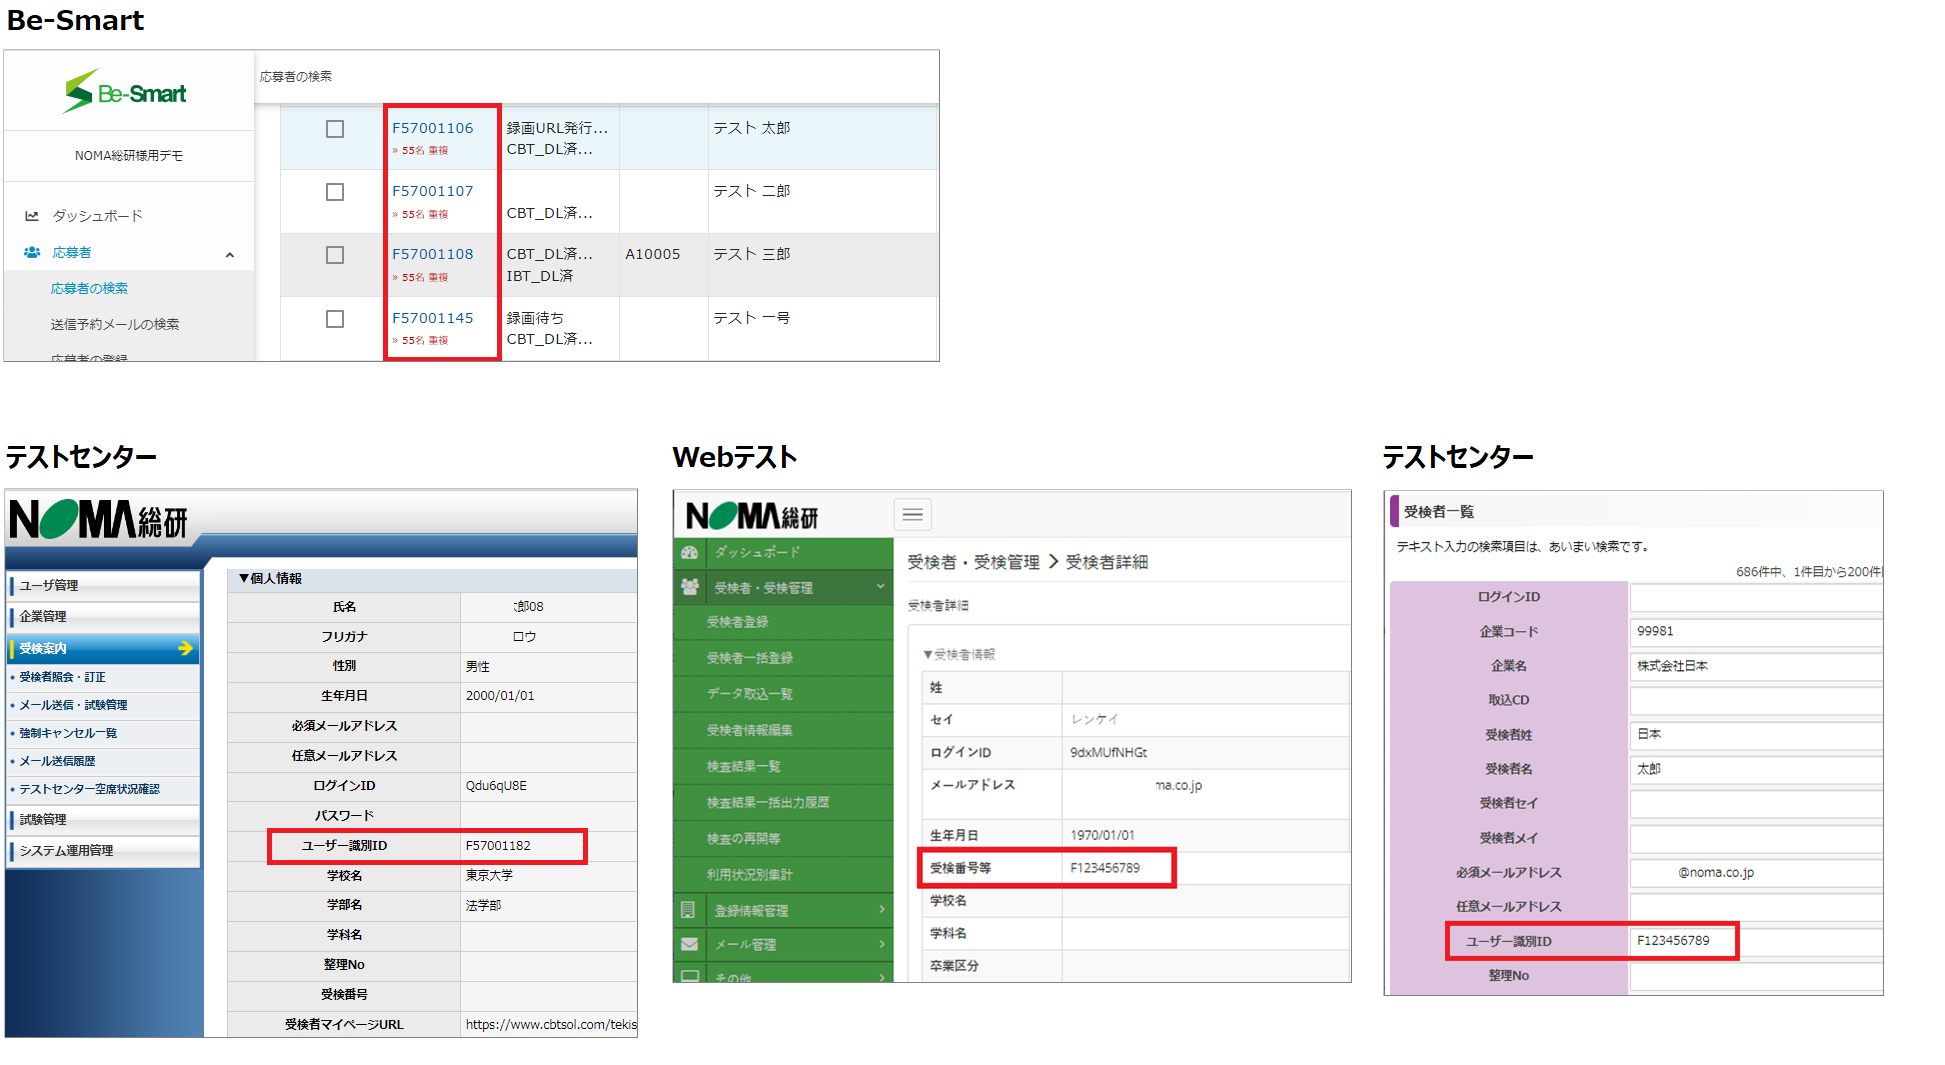The width and height of the screenshot is (1945, 1065).
Task: Click the 企業コード input field showing 99981
Action: tap(1754, 631)
